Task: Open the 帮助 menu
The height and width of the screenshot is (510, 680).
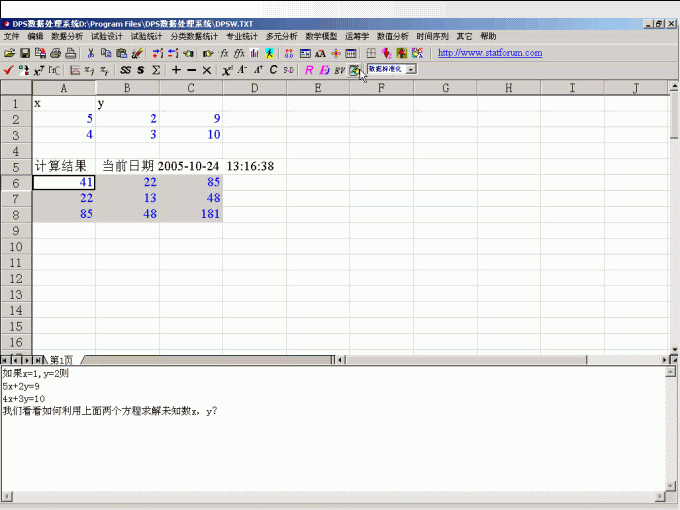Action: point(488,36)
